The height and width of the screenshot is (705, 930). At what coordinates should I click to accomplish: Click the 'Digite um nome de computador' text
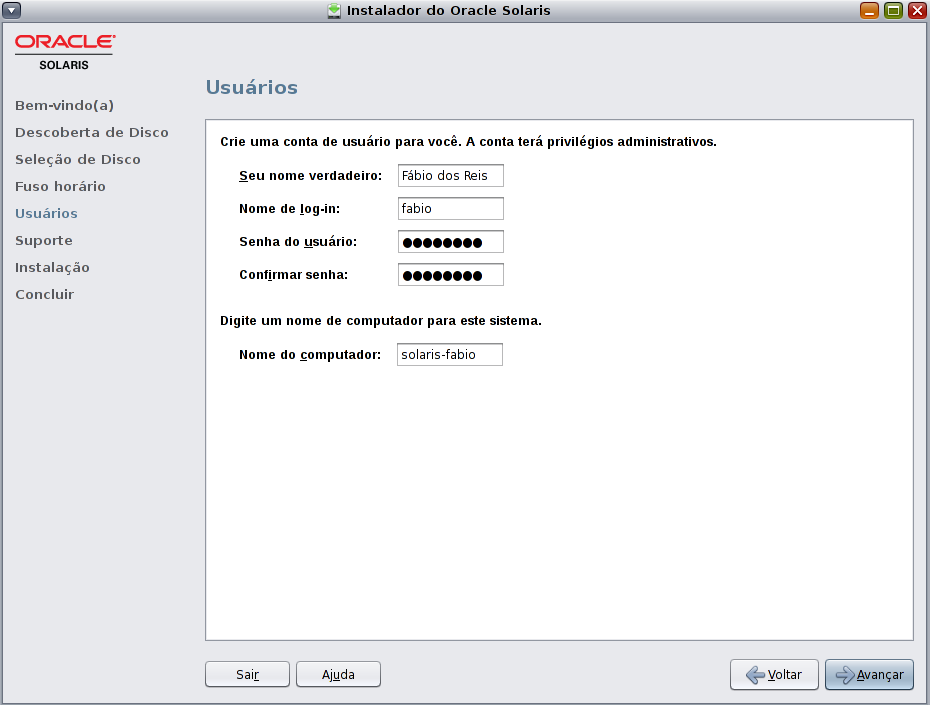click(x=381, y=321)
